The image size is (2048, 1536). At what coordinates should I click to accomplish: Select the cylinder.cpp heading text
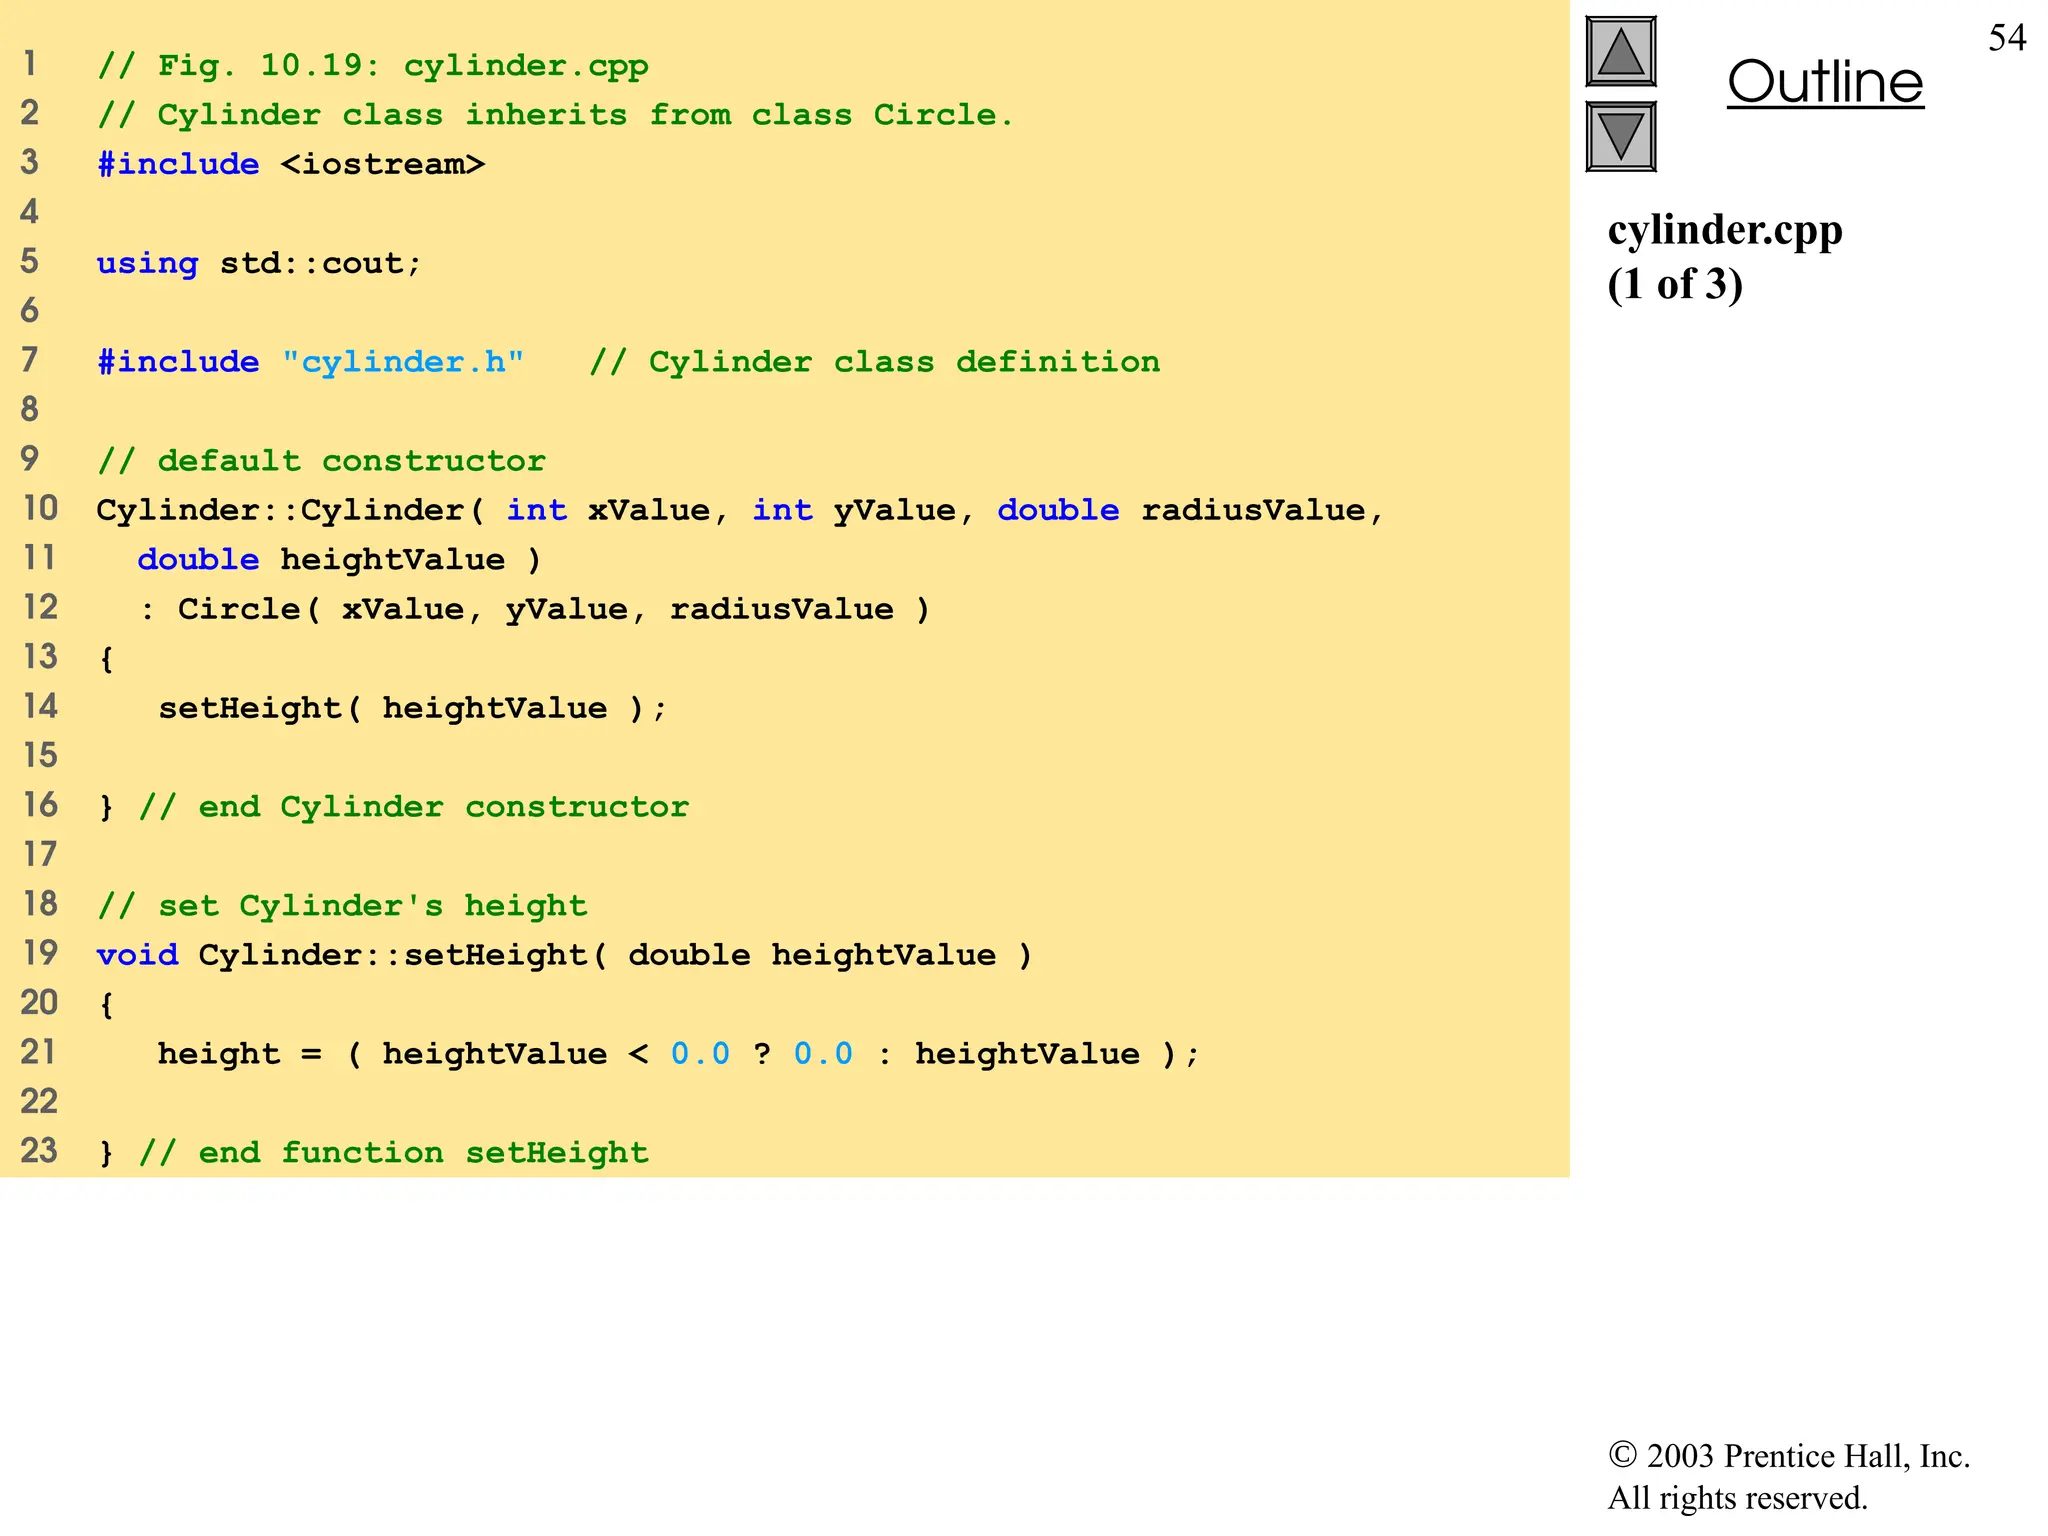pyautogui.click(x=1725, y=232)
